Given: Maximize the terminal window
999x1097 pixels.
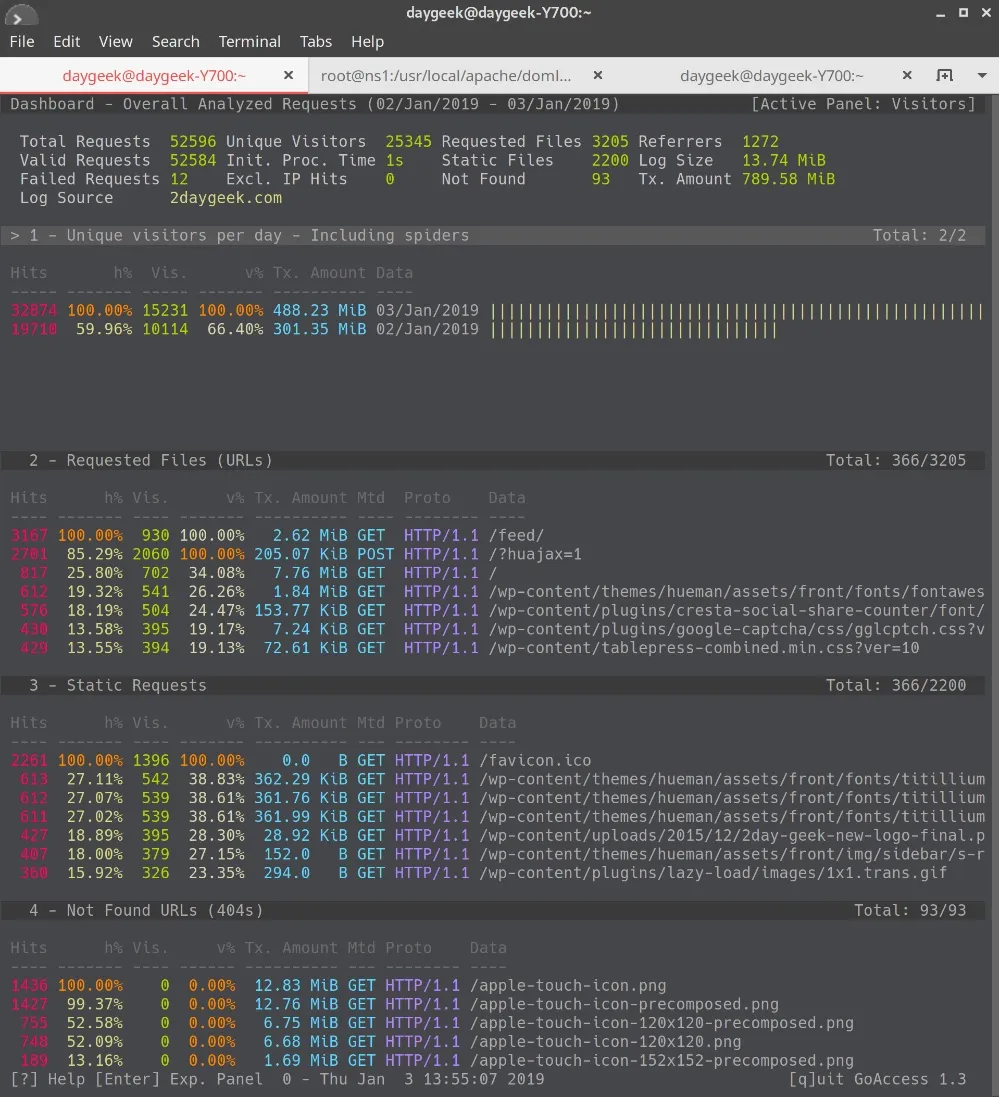Looking at the screenshot, I should click(x=963, y=13).
